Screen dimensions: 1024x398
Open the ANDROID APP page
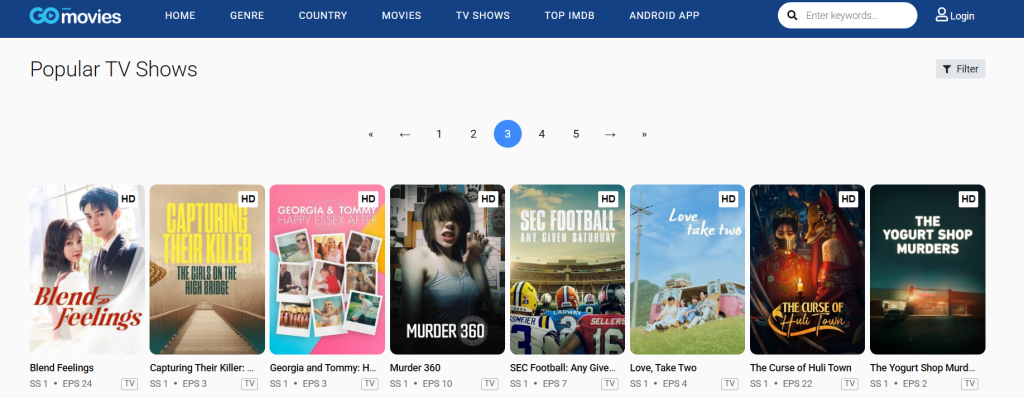click(x=664, y=16)
